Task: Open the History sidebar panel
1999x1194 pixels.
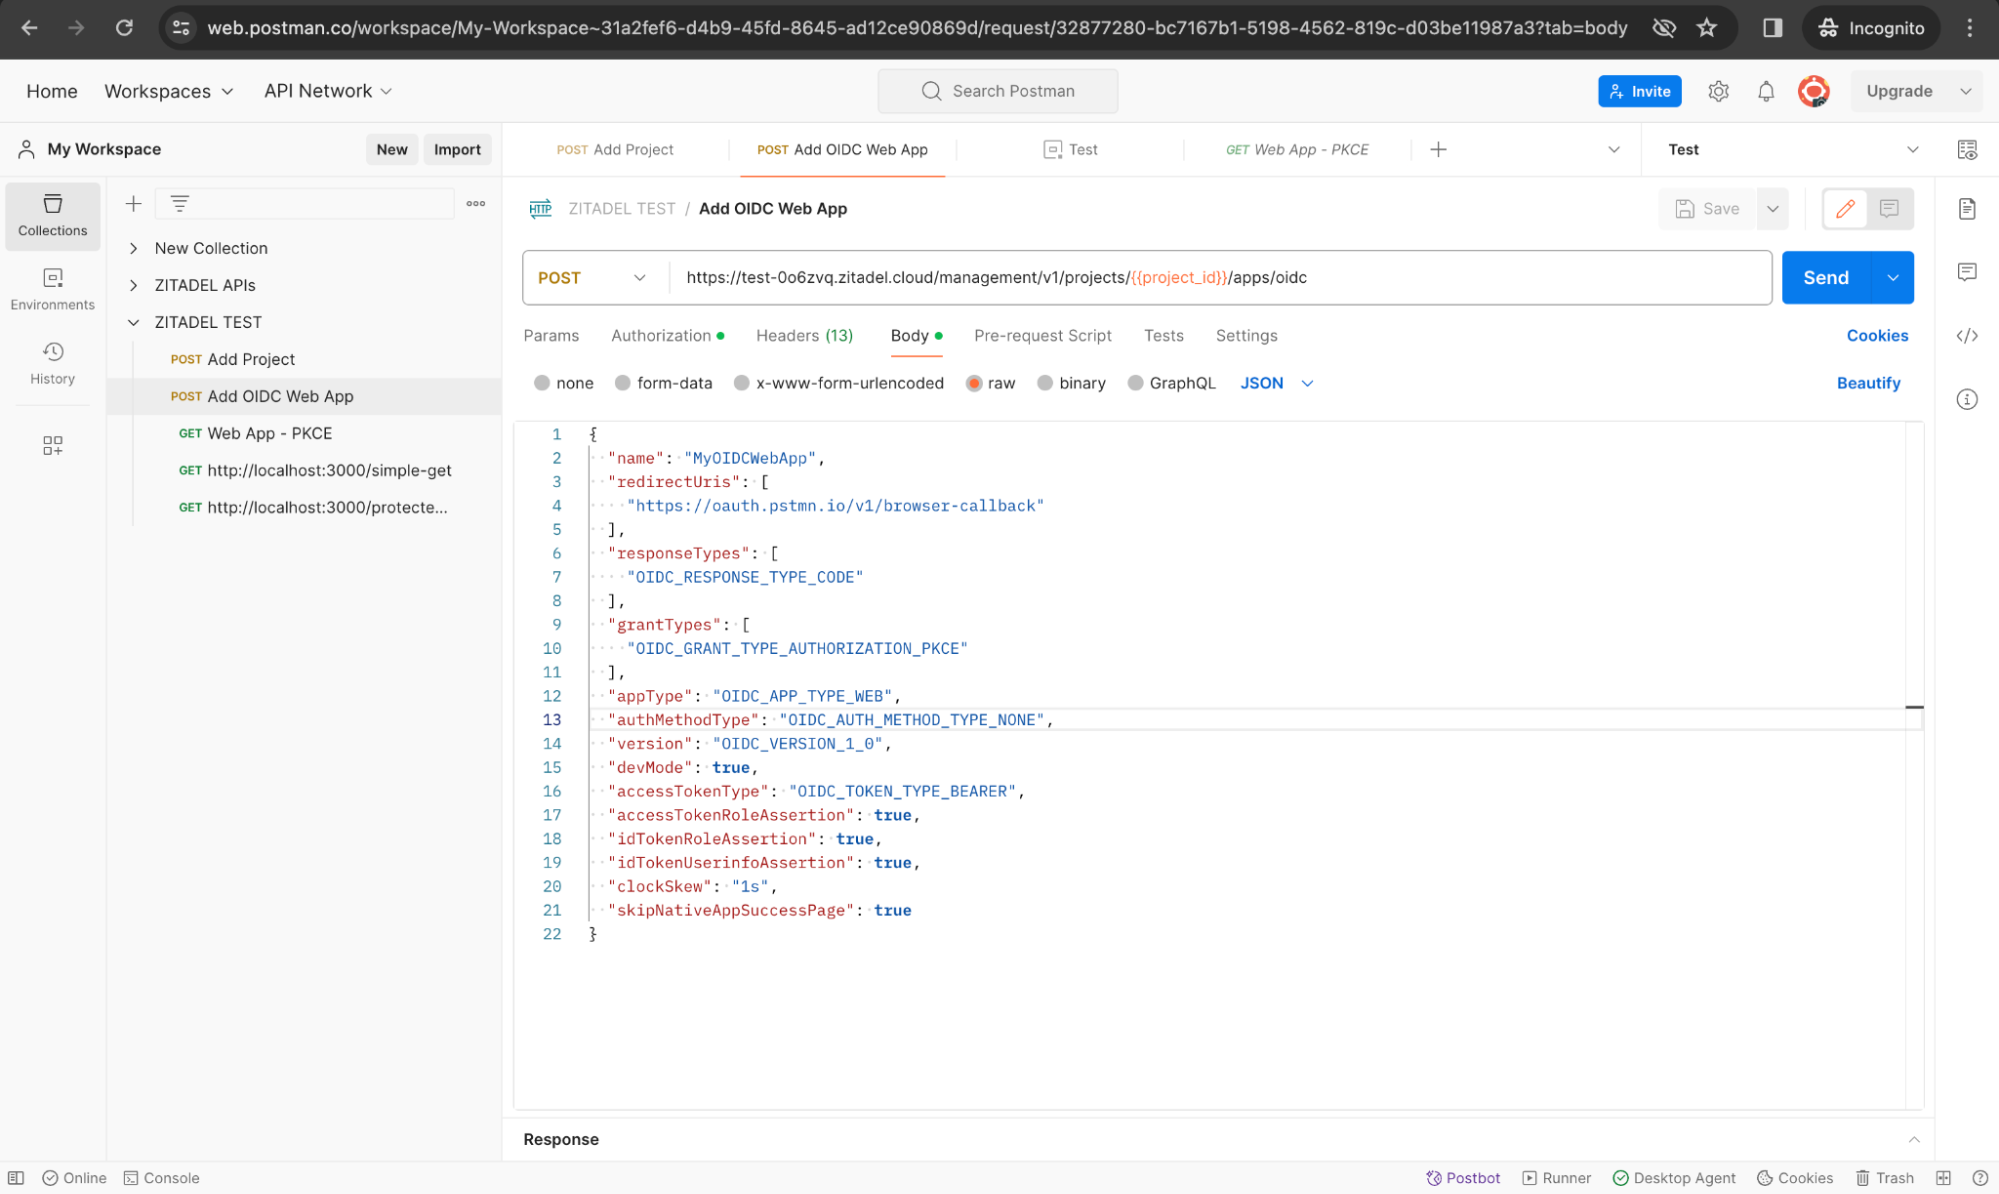Action: click(x=52, y=362)
